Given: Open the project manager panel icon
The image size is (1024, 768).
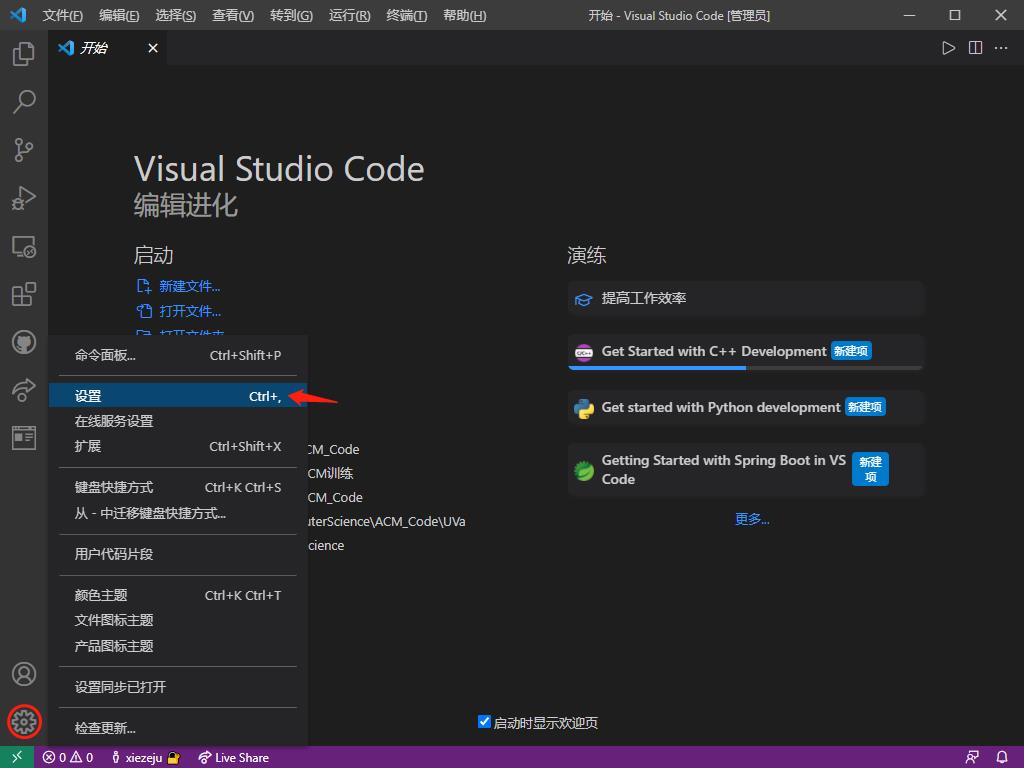Looking at the screenshot, I should coord(24,438).
